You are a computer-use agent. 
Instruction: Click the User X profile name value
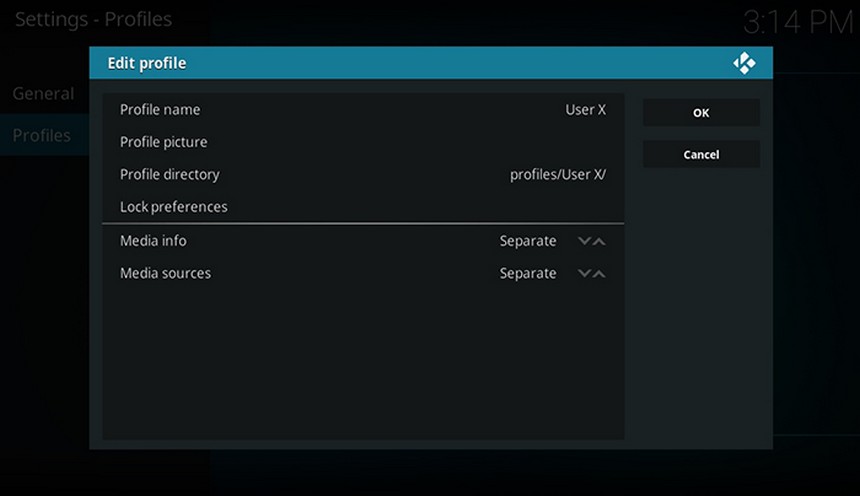tap(586, 110)
